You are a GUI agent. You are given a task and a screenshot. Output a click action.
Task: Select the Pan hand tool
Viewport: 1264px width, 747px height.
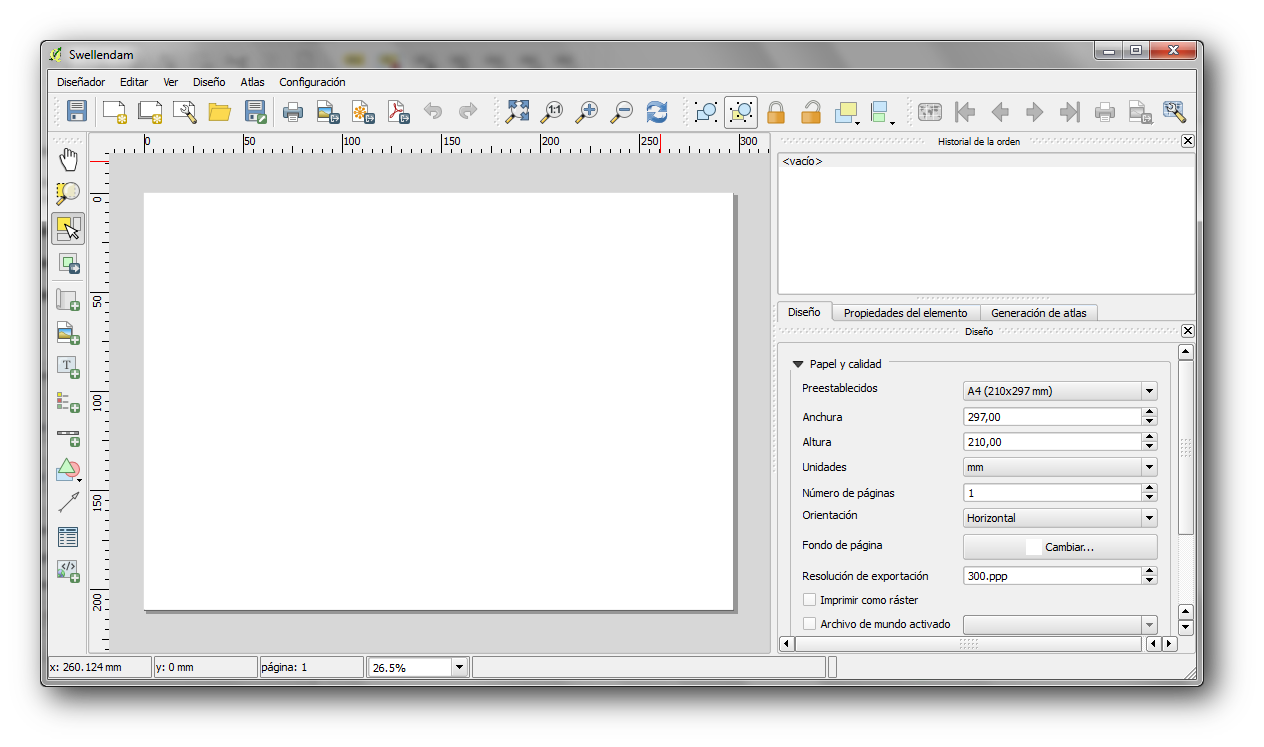(68, 159)
